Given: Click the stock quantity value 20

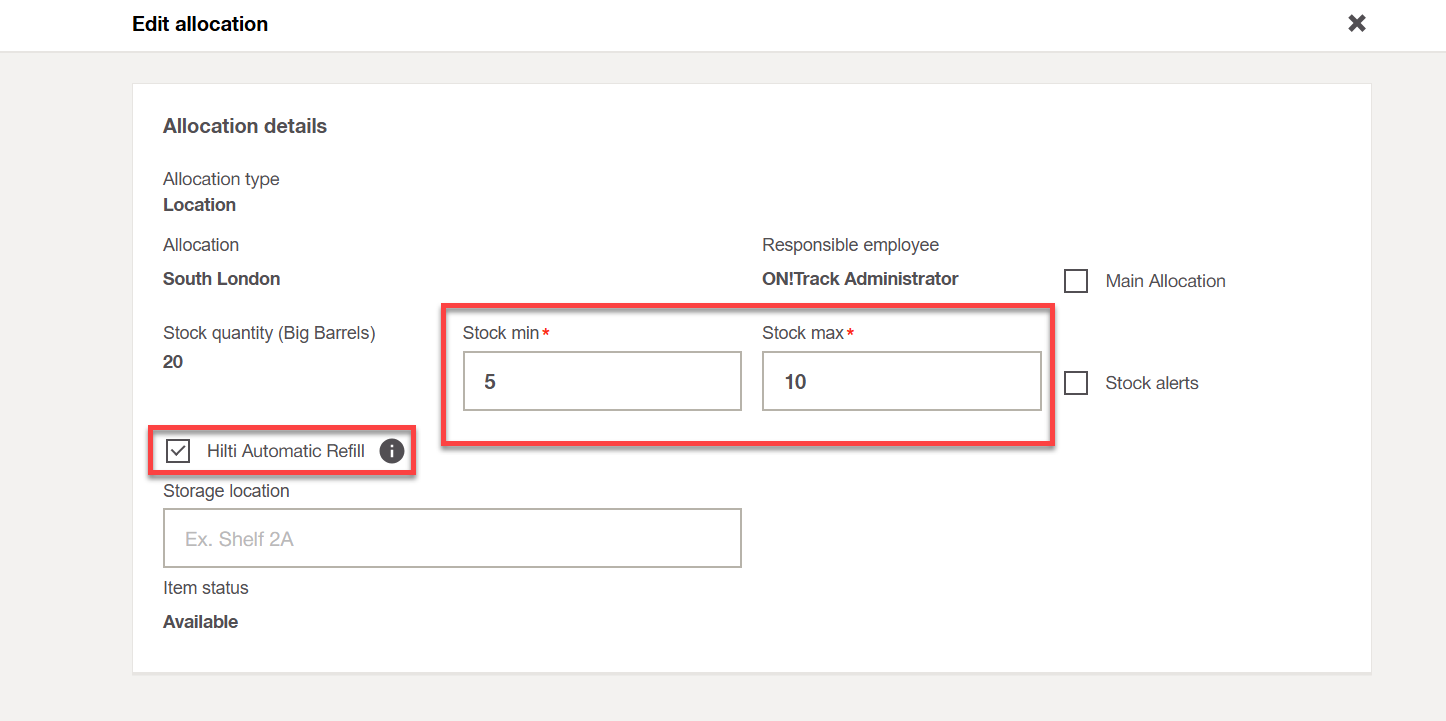Looking at the screenshot, I should [x=173, y=362].
